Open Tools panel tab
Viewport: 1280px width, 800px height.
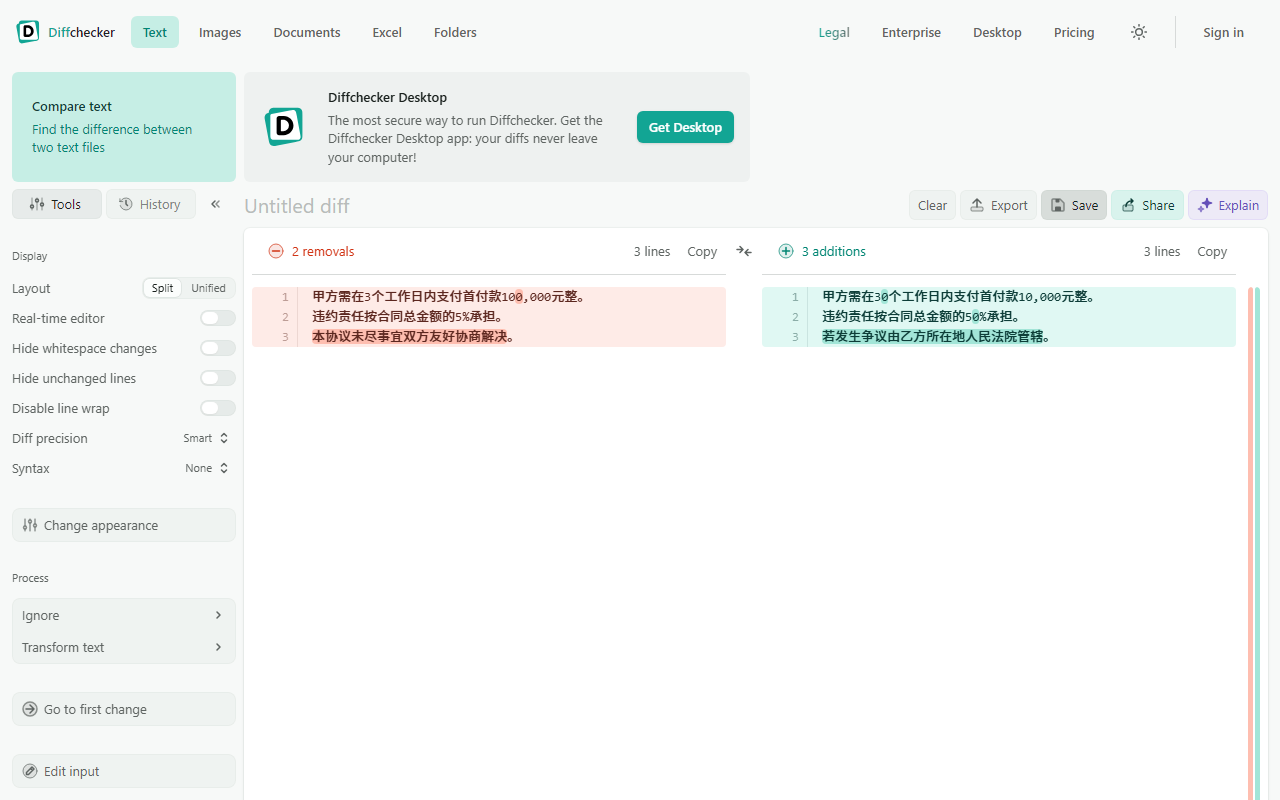(57, 204)
